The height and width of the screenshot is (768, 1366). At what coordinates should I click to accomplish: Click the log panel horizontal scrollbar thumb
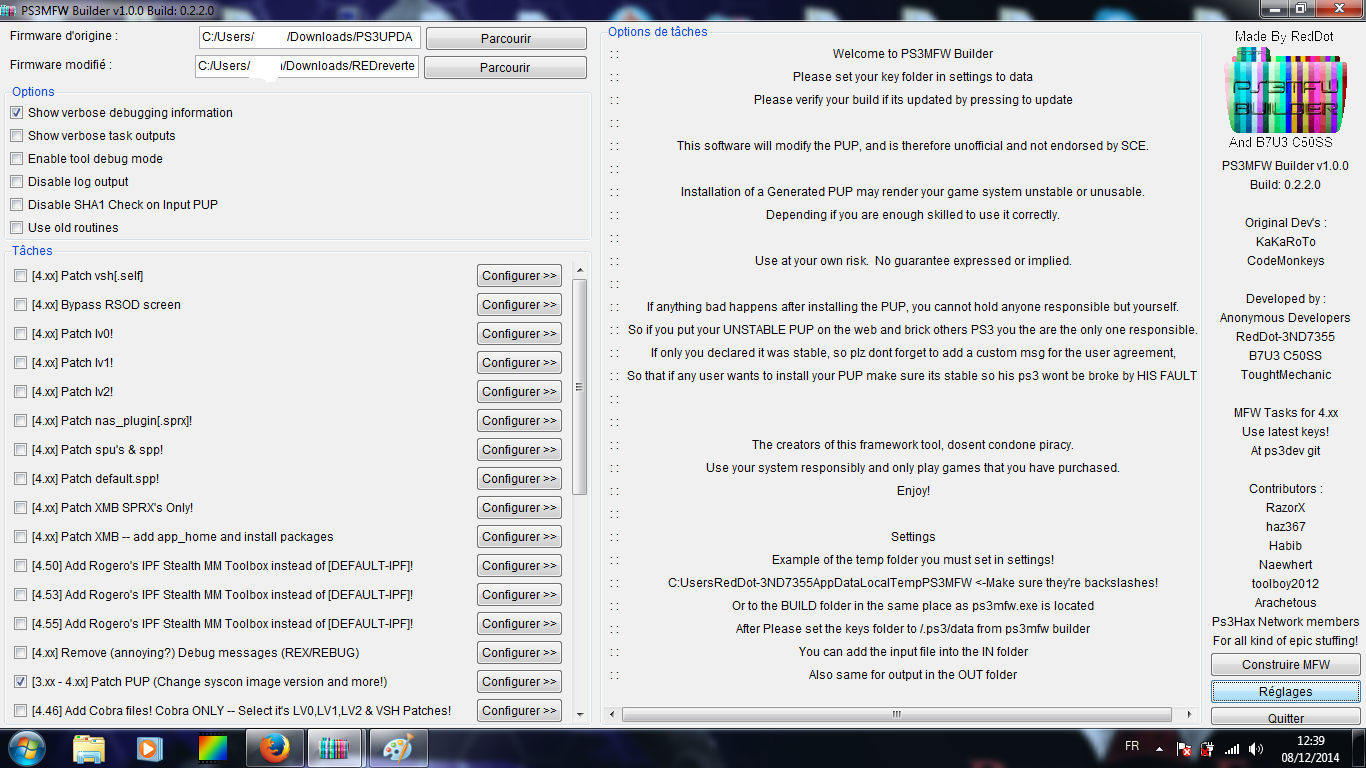(897, 715)
